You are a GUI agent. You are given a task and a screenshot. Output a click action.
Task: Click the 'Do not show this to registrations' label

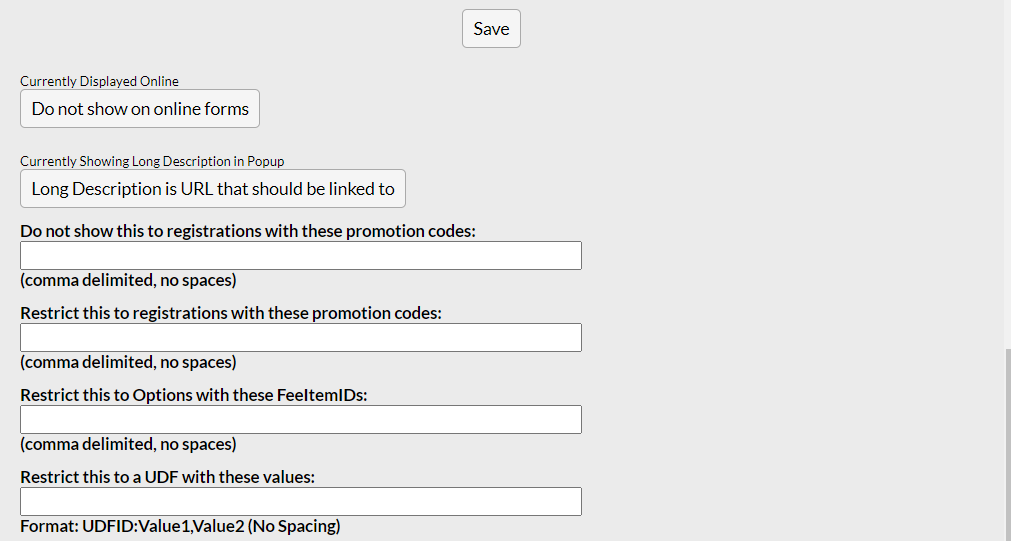(247, 231)
